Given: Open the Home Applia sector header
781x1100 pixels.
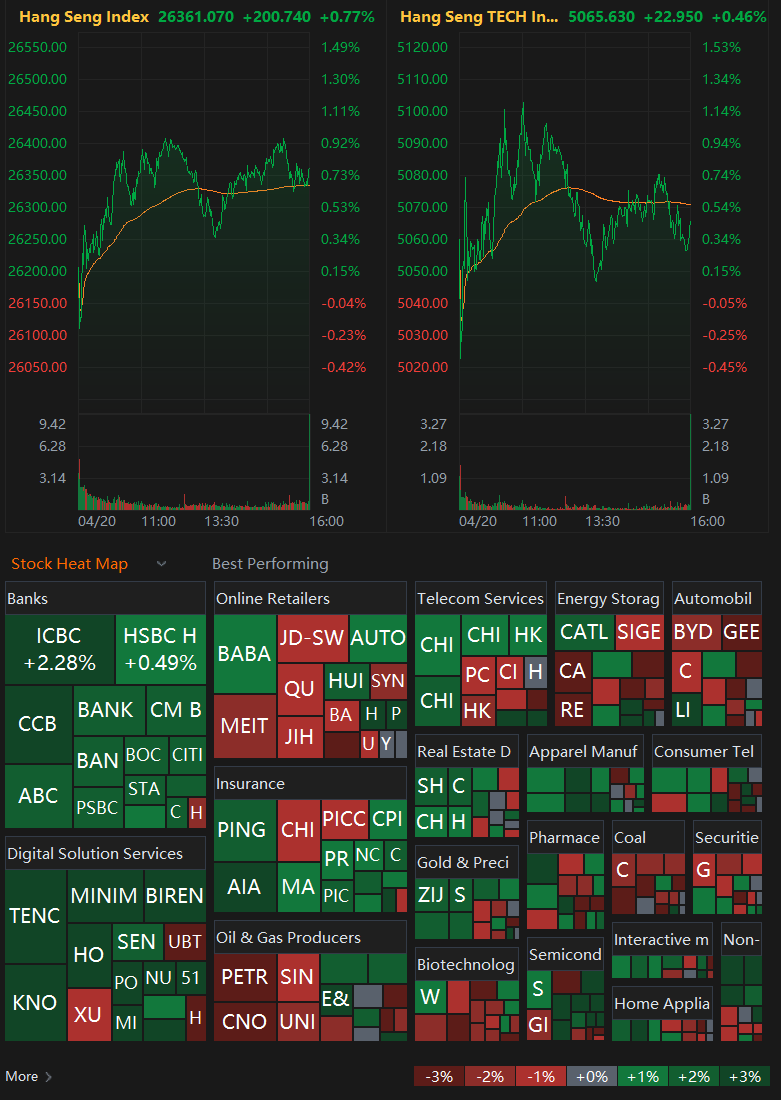Looking at the screenshot, I should pyautogui.click(x=662, y=1004).
